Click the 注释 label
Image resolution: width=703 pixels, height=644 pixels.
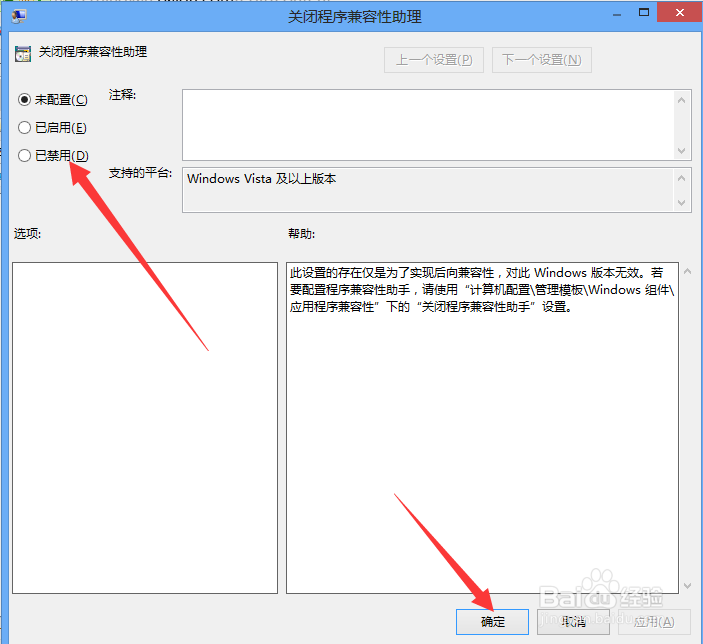(x=122, y=95)
